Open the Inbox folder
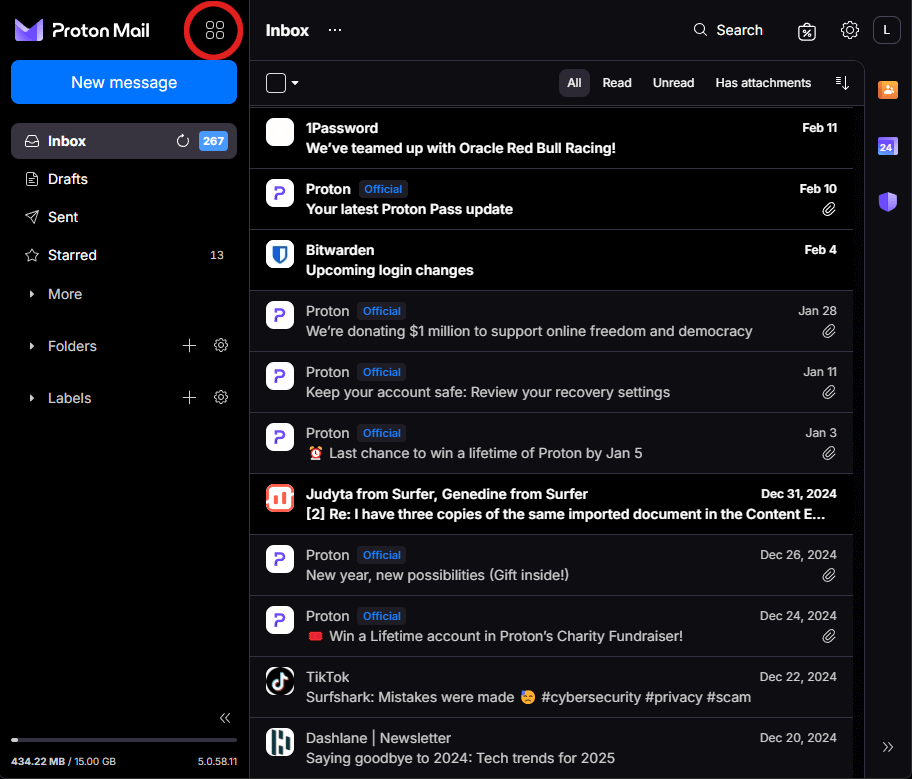The width and height of the screenshot is (912, 779). coord(124,141)
